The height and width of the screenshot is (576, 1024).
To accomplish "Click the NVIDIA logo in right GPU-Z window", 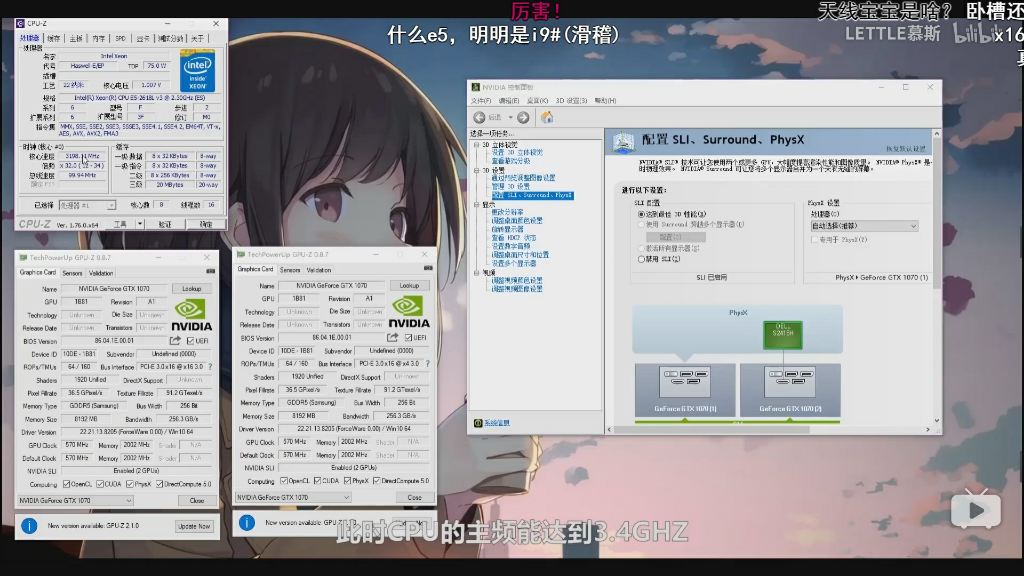I will pyautogui.click(x=409, y=313).
